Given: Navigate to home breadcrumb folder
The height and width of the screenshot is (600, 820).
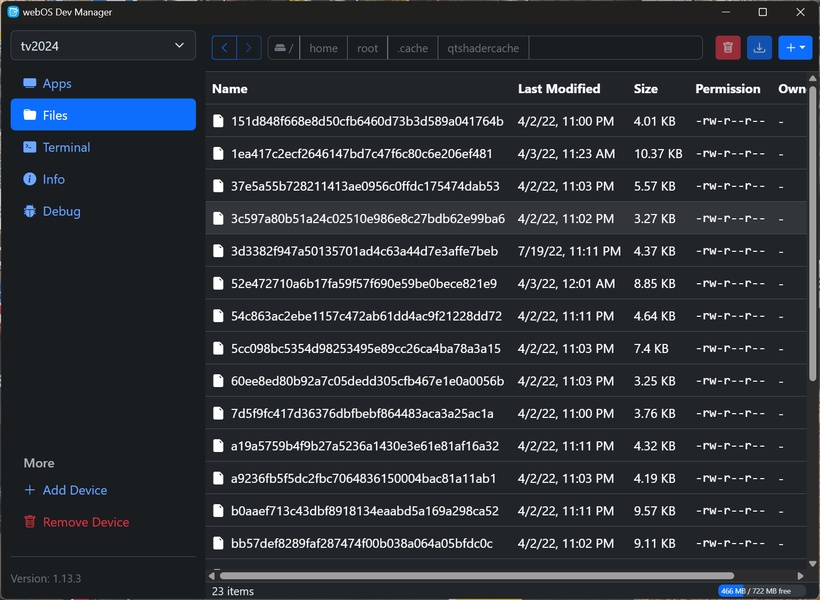Looking at the screenshot, I should coord(323,48).
